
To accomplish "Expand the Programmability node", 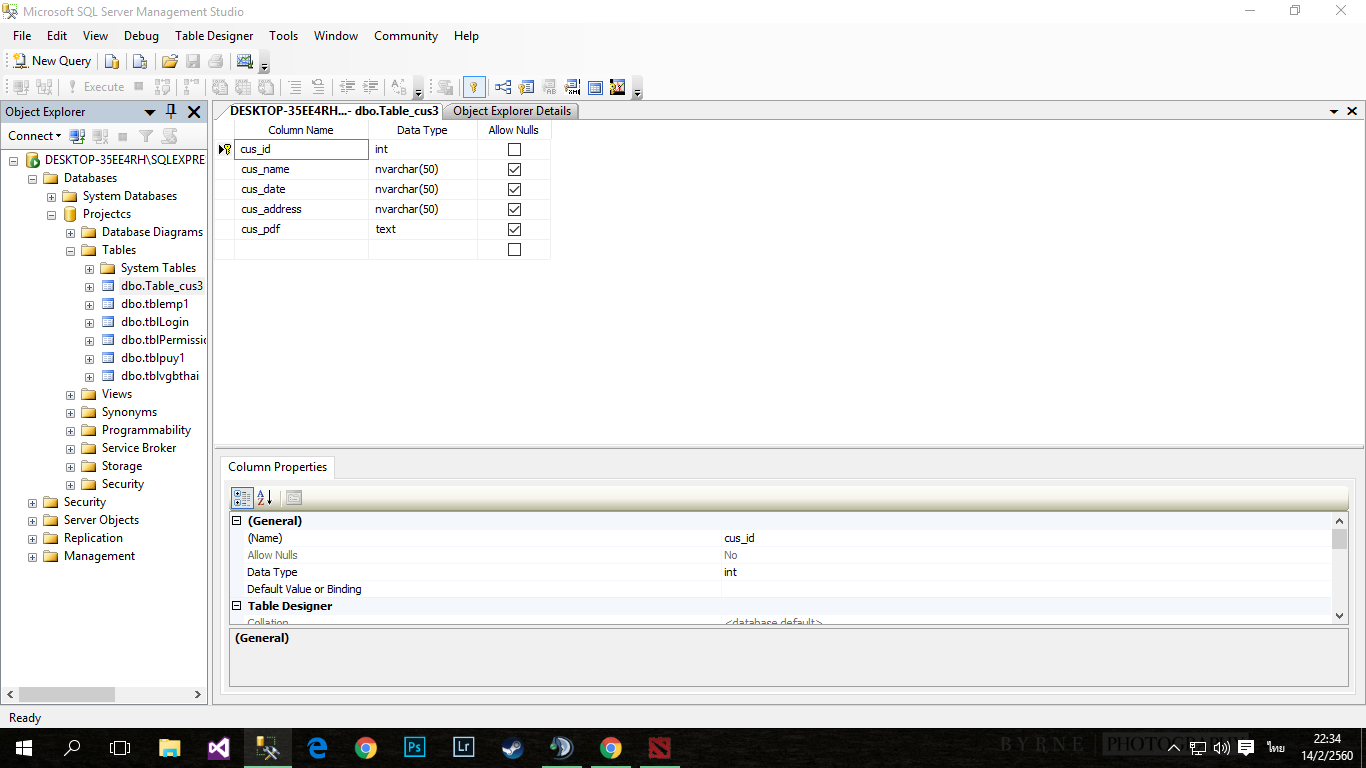I will click(71, 430).
